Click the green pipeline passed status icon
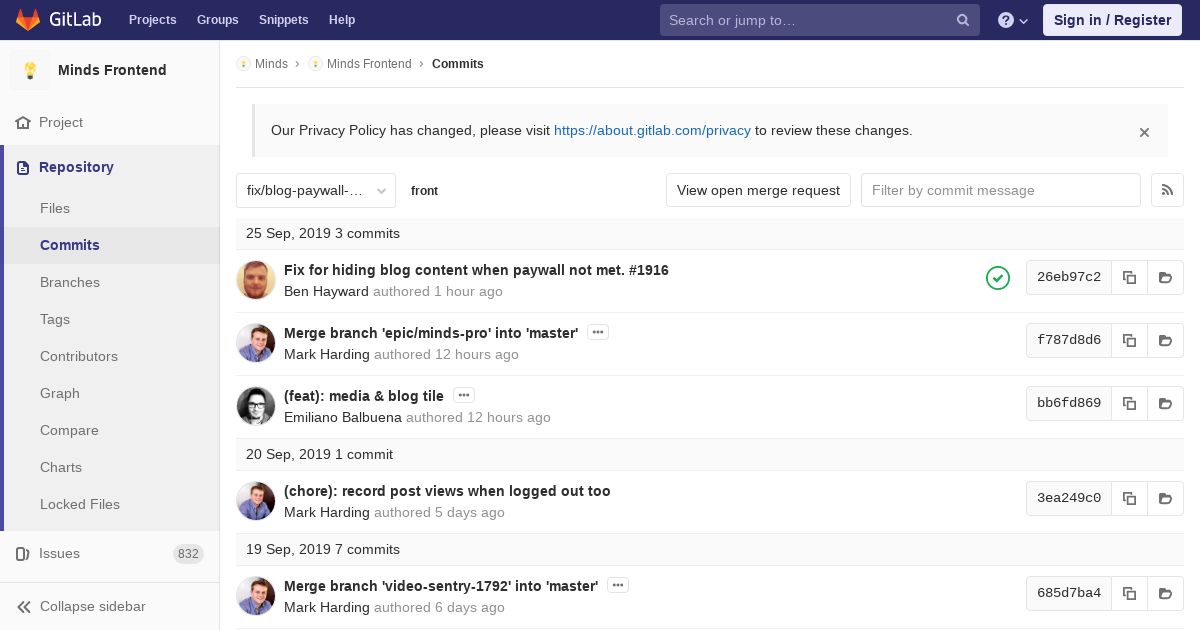This screenshot has width=1200, height=630. click(x=997, y=278)
